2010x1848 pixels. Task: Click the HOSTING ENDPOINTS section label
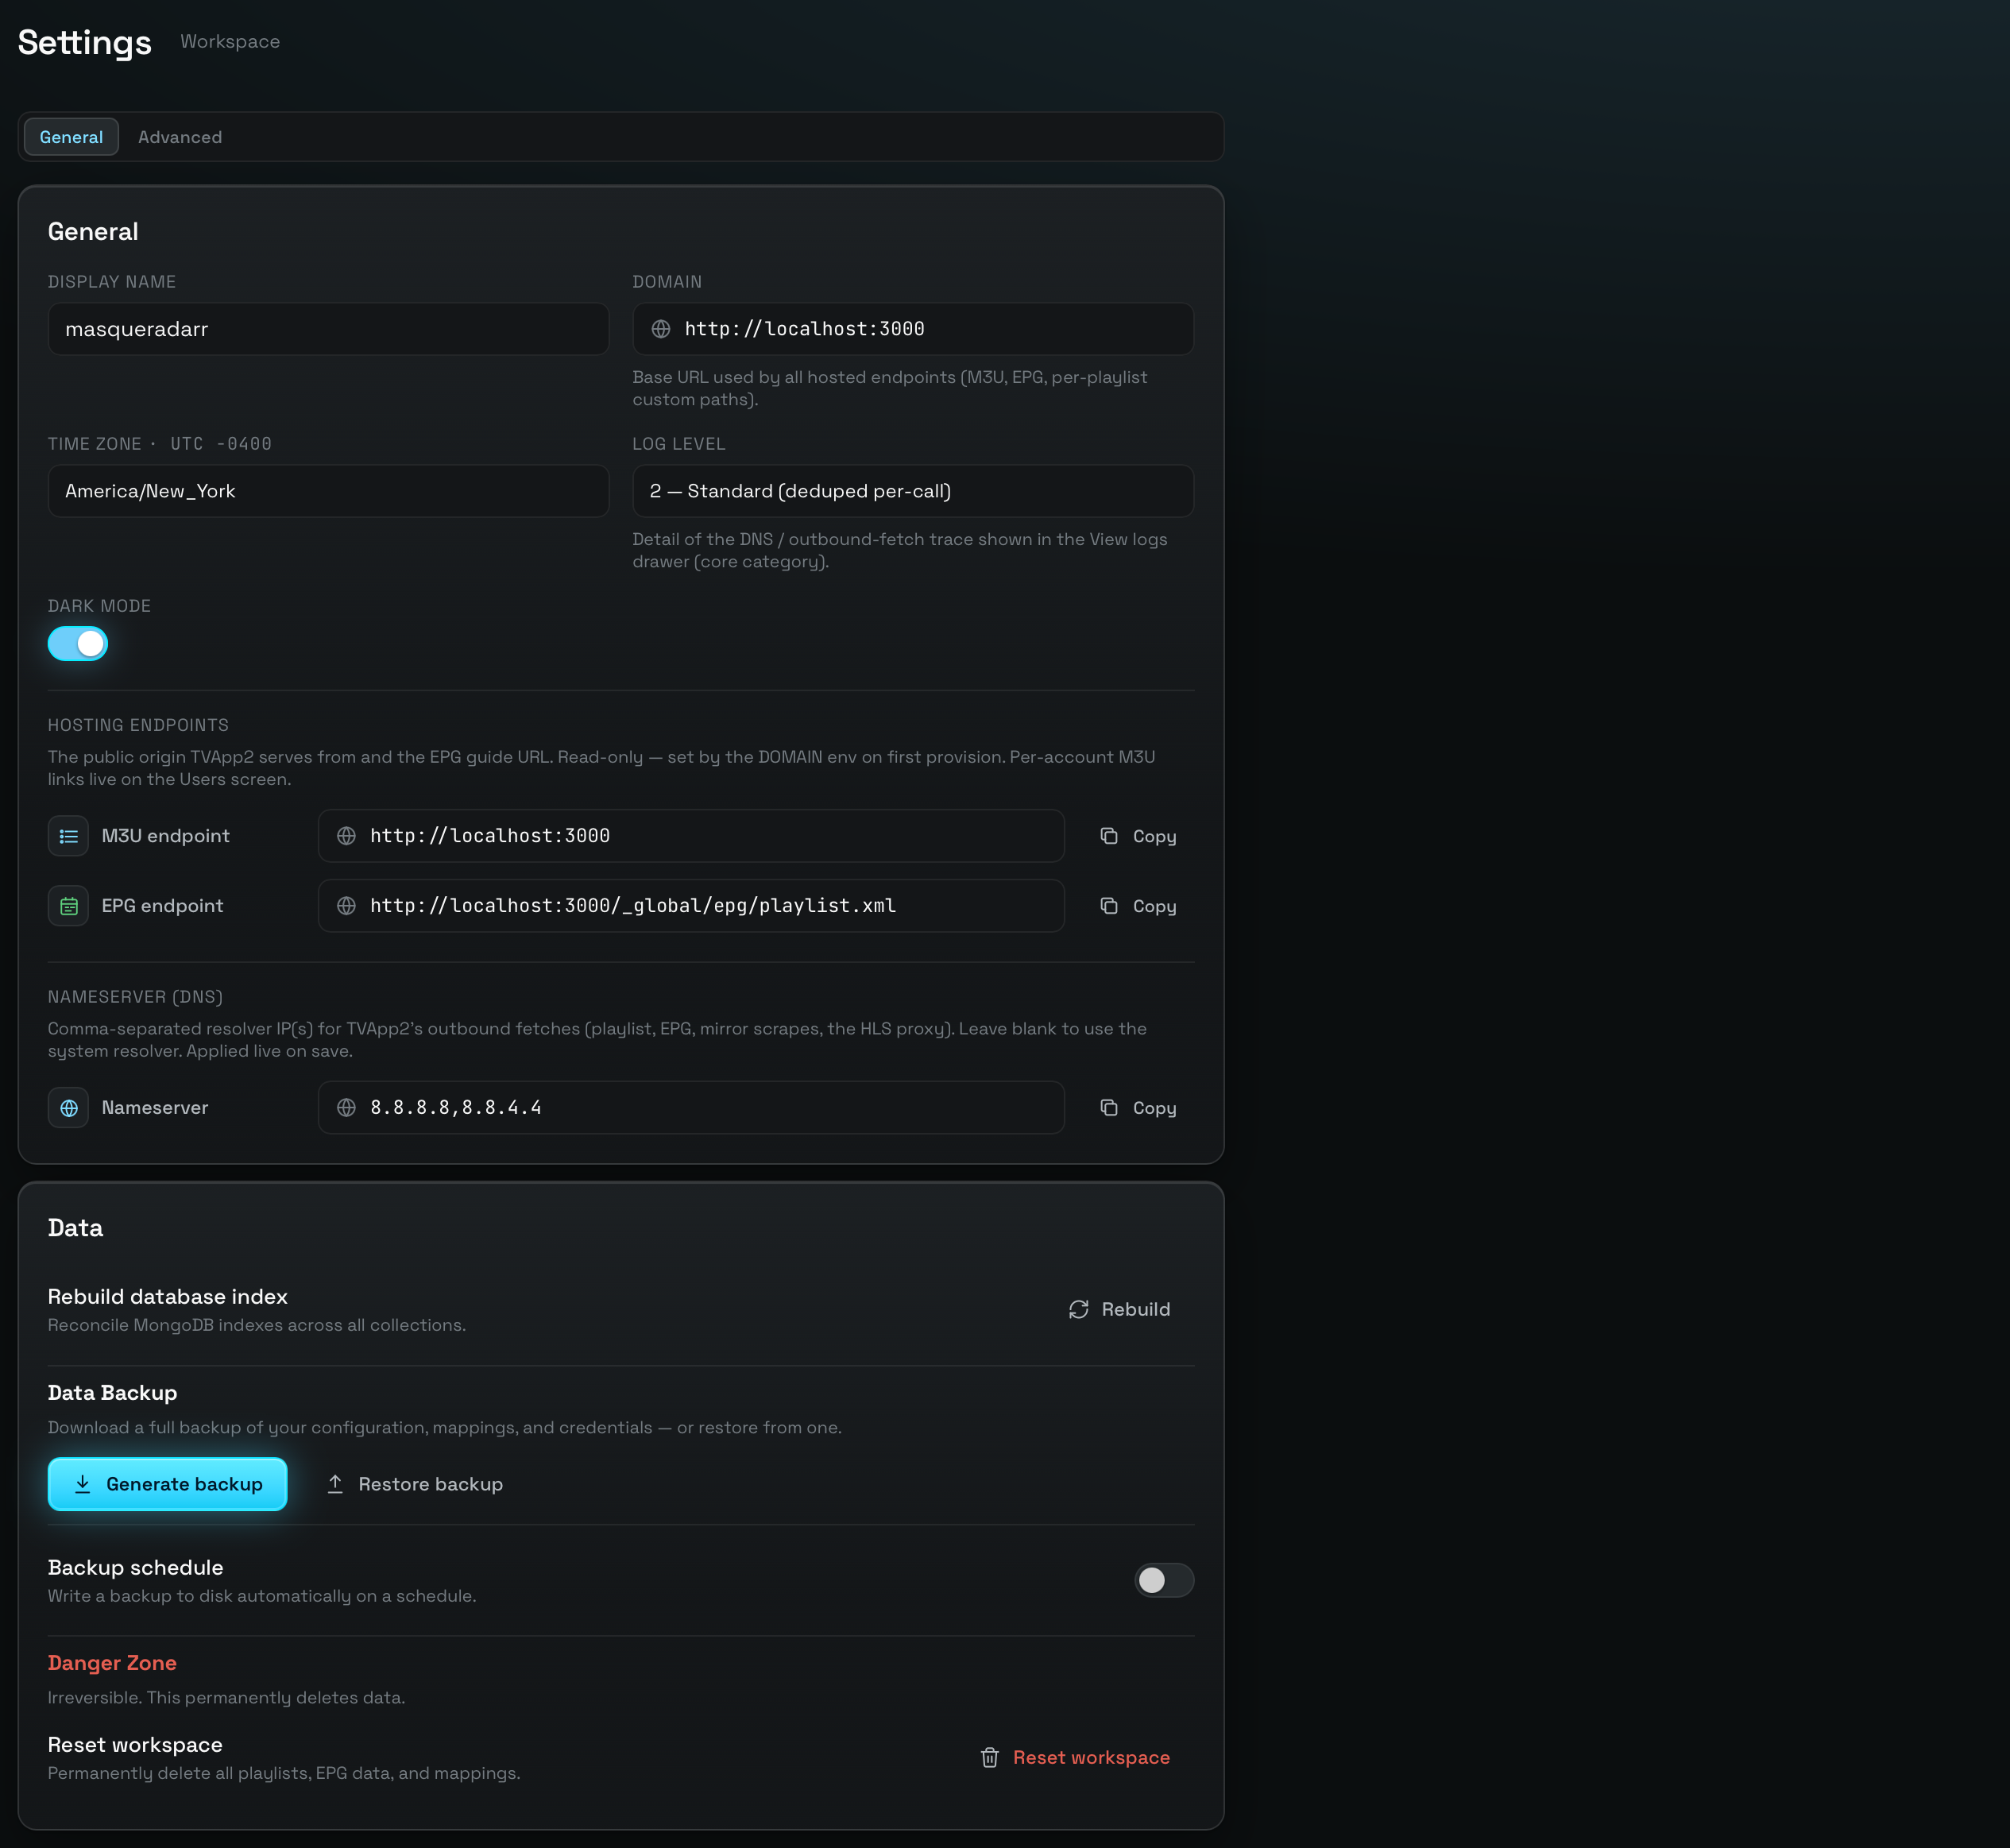[x=138, y=725]
